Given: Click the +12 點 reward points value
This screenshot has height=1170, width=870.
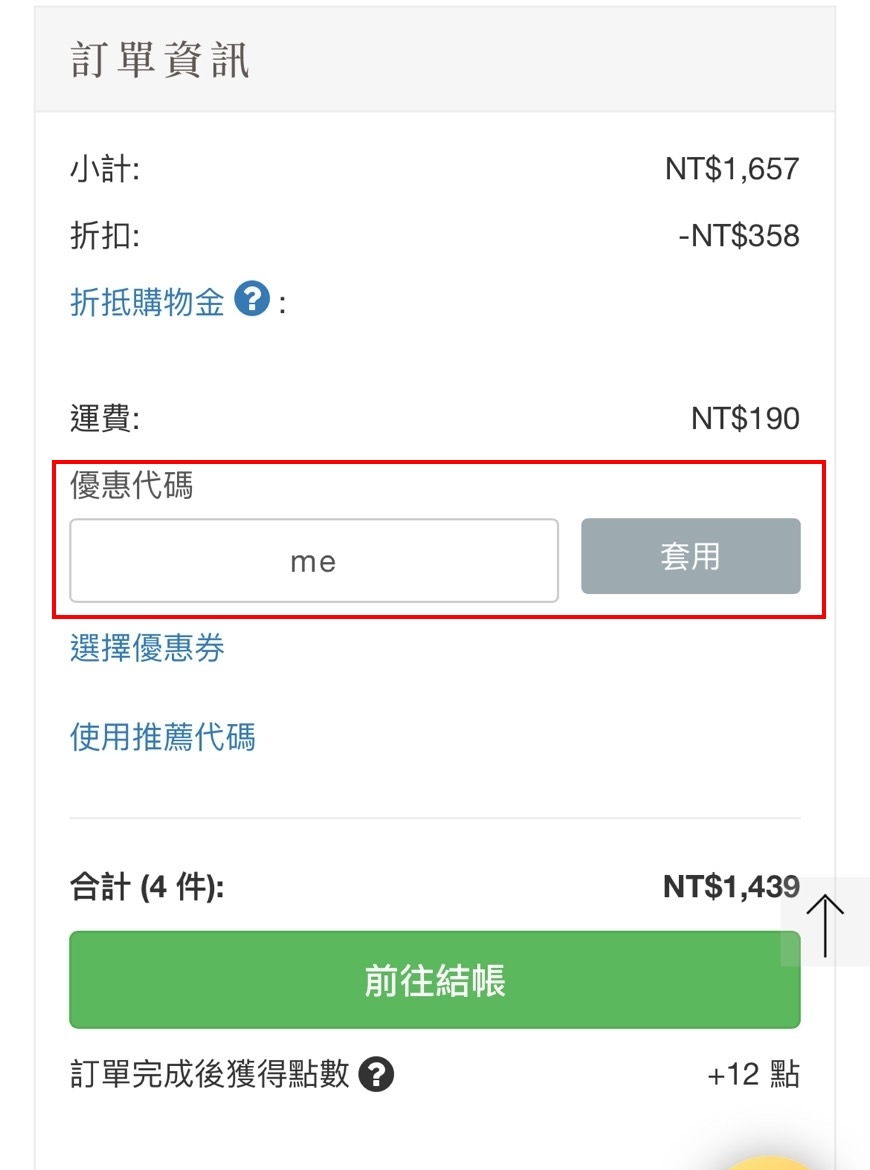Looking at the screenshot, I should click(x=753, y=1075).
